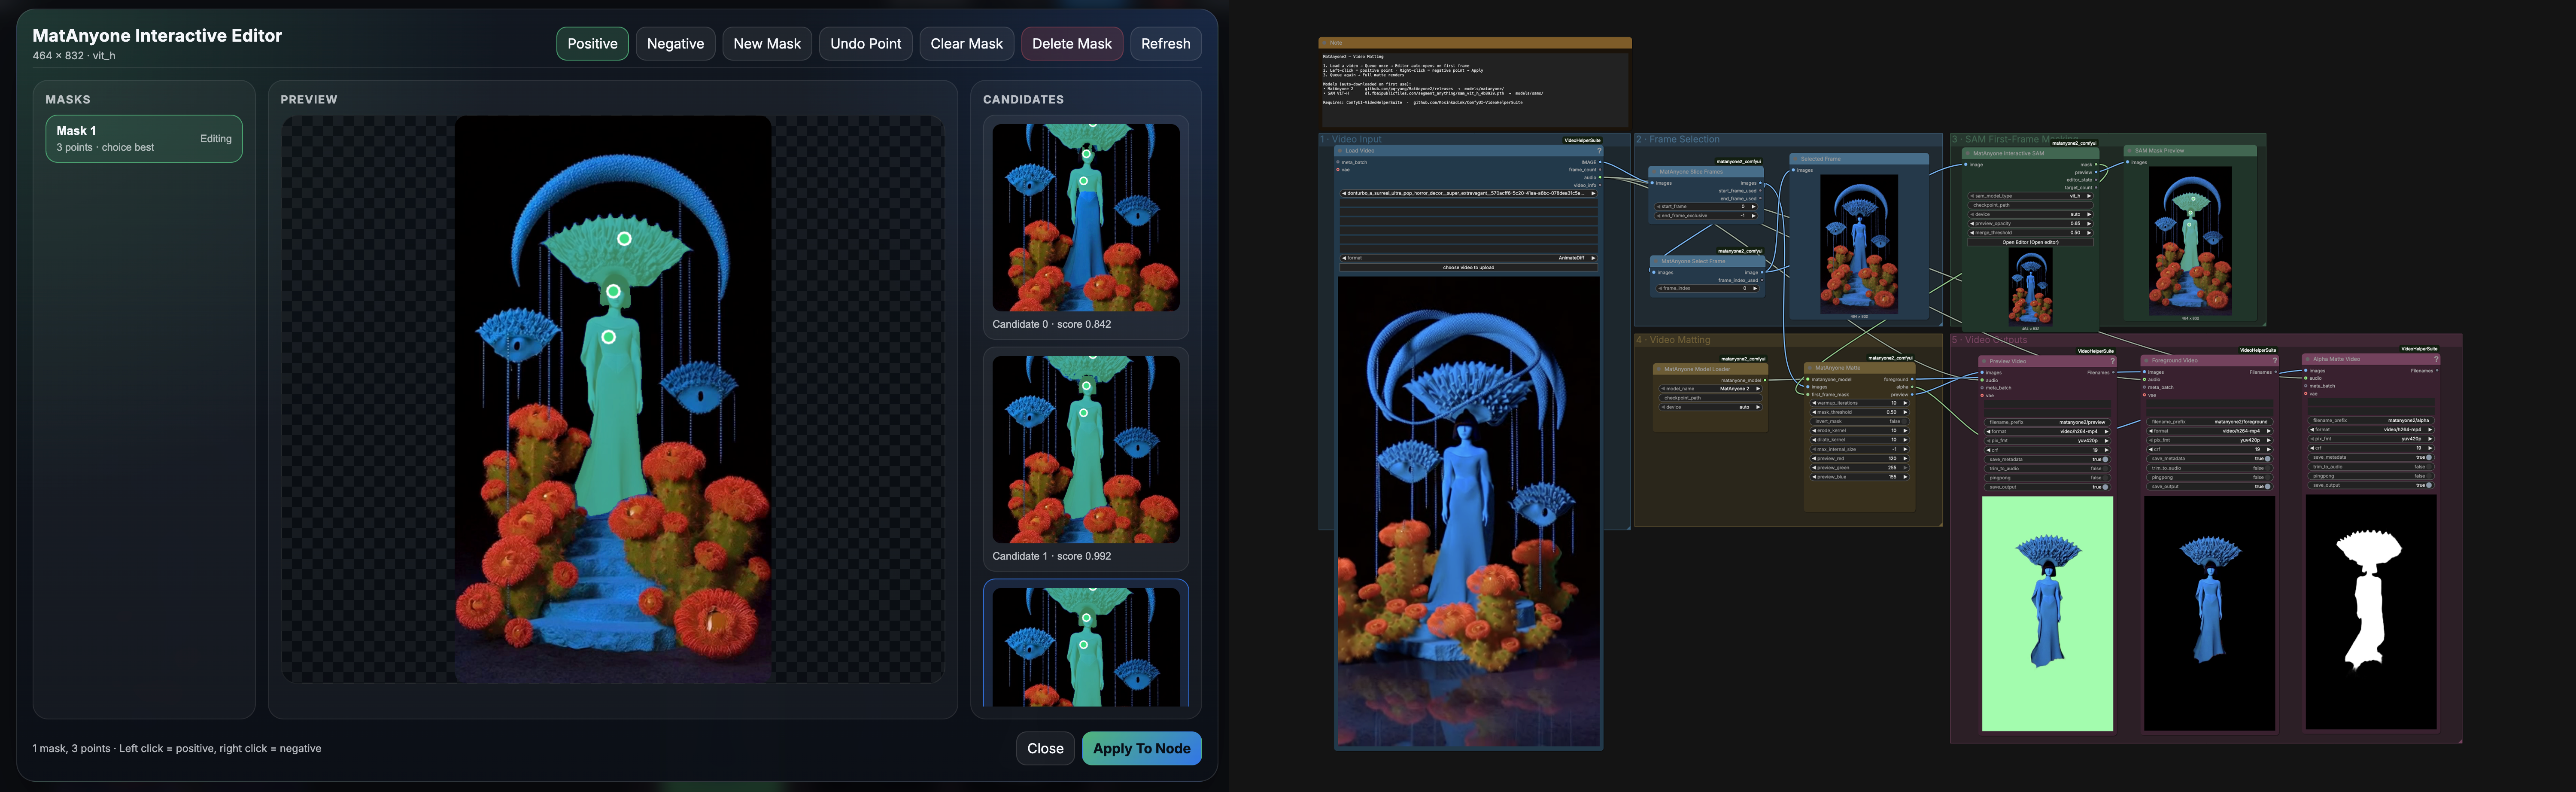2576x792 pixels.
Task: Collapse the Load Video node via header dot
Action: tap(1340, 151)
